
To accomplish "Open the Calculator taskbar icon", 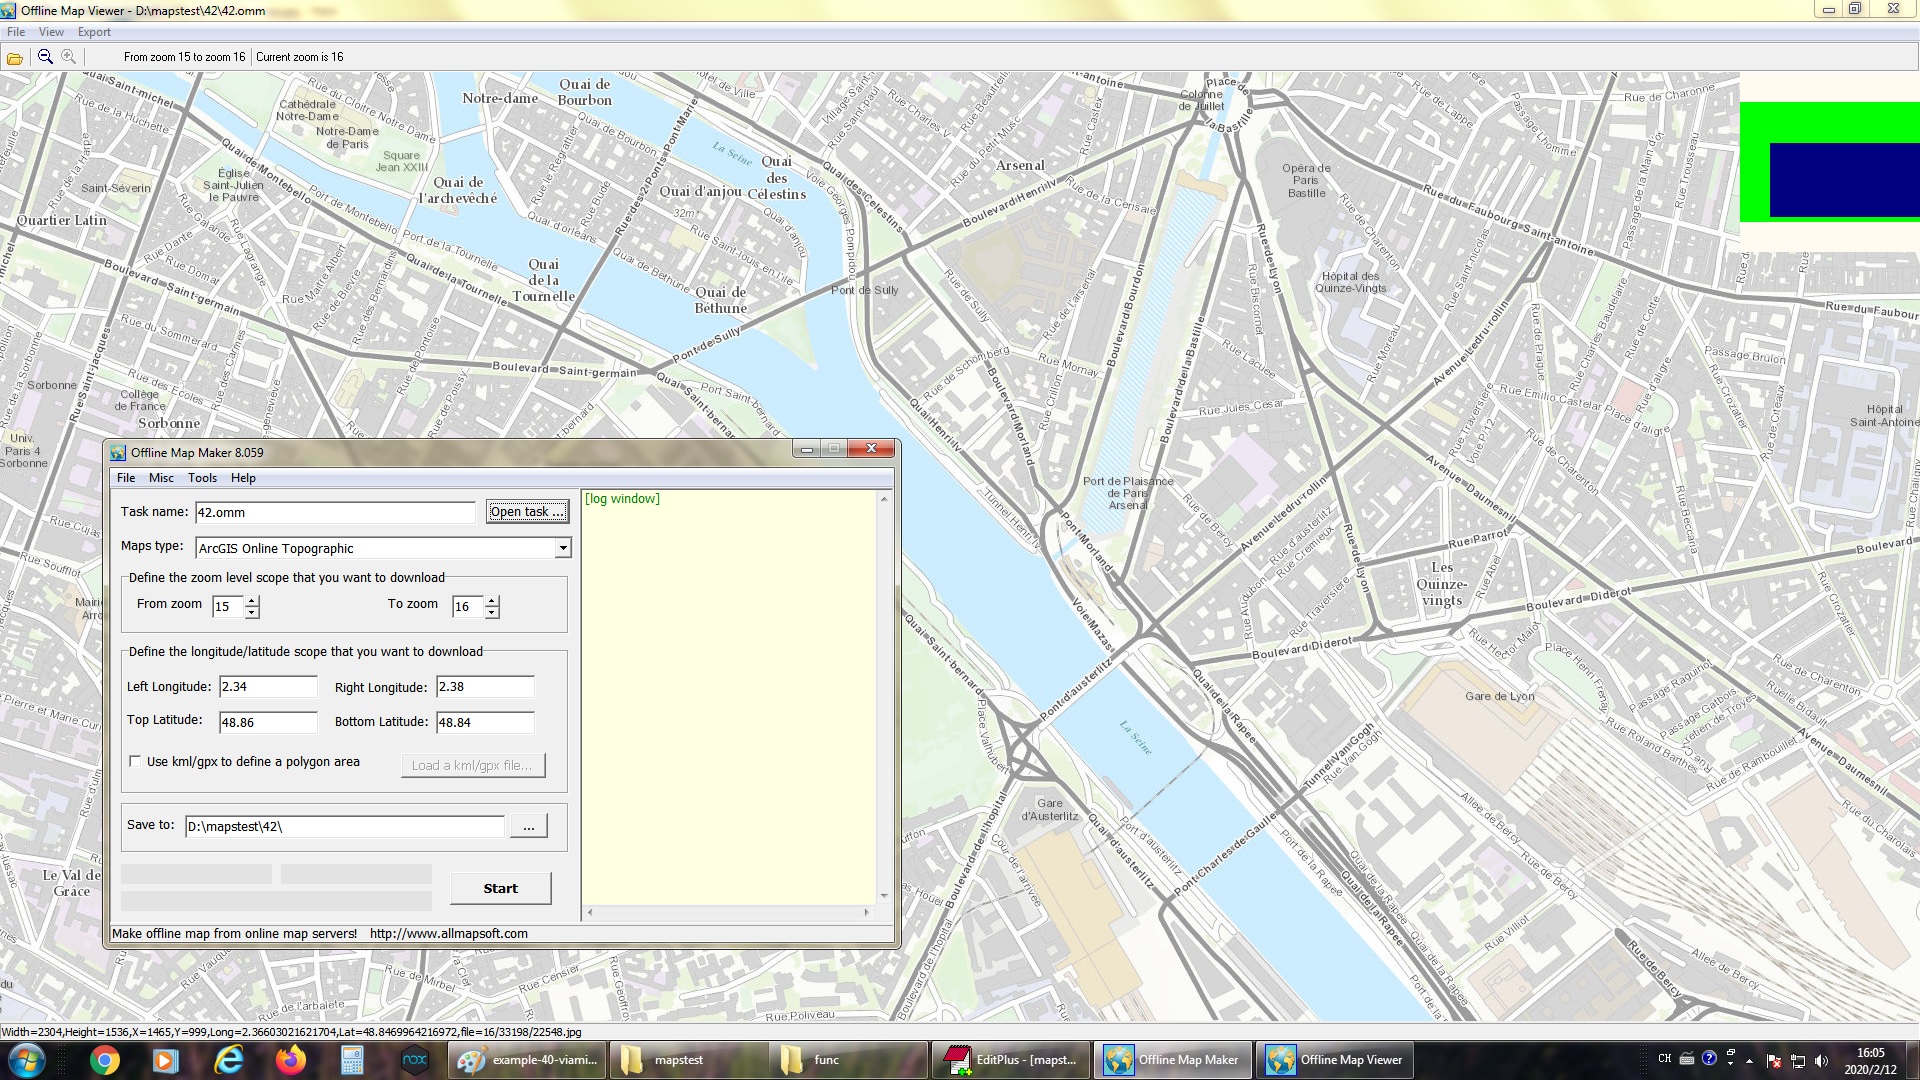I will [352, 1060].
